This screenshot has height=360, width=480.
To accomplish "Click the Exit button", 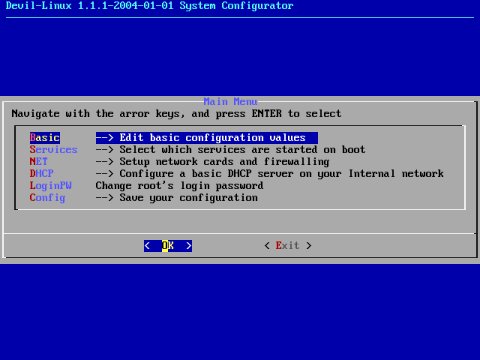I will (288, 246).
